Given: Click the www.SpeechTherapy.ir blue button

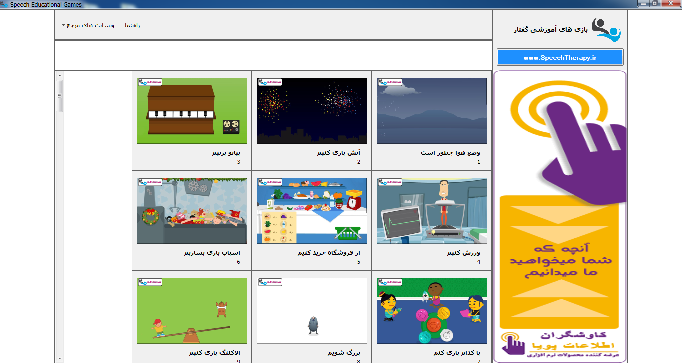Looking at the screenshot, I should (560, 57).
